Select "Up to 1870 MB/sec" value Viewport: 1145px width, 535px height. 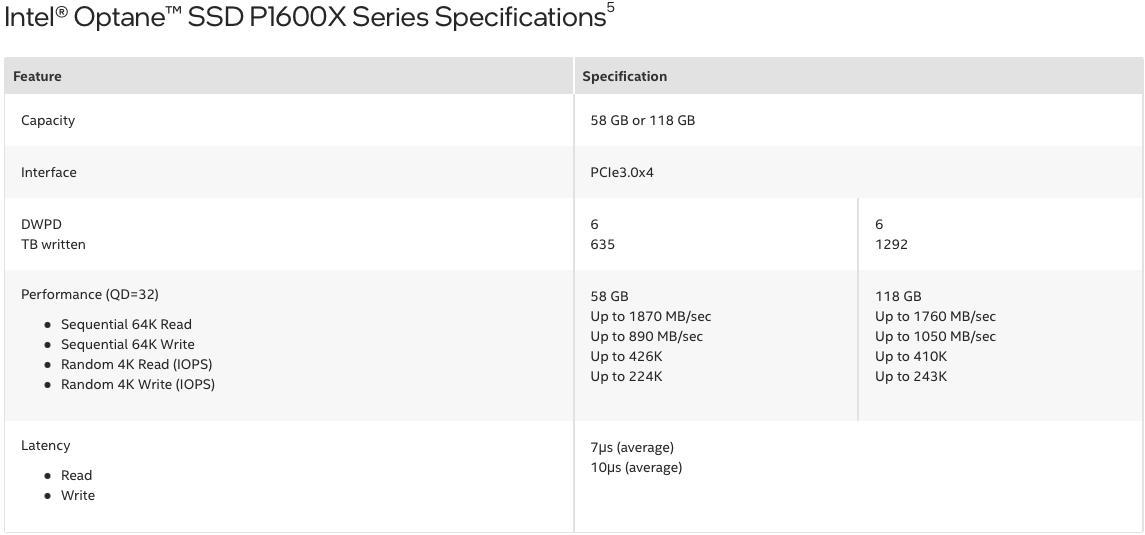651,316
